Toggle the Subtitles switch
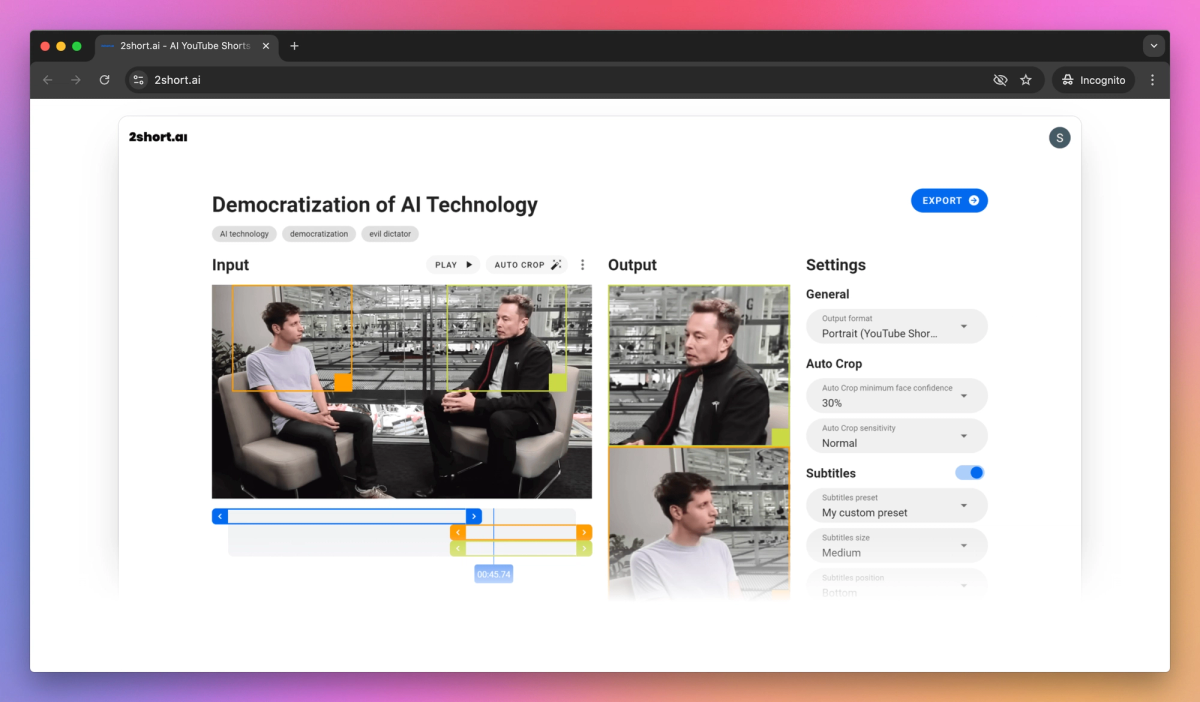The height and width of the screenshot is (702, 1200). 970,473
